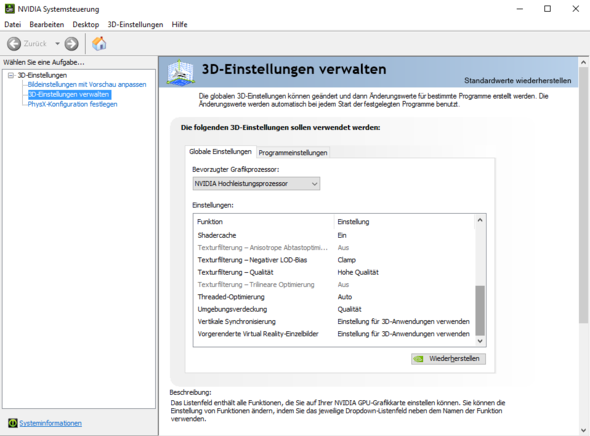
Task: Click settings list scroll down arrow
Action: [x=480, y=341]
